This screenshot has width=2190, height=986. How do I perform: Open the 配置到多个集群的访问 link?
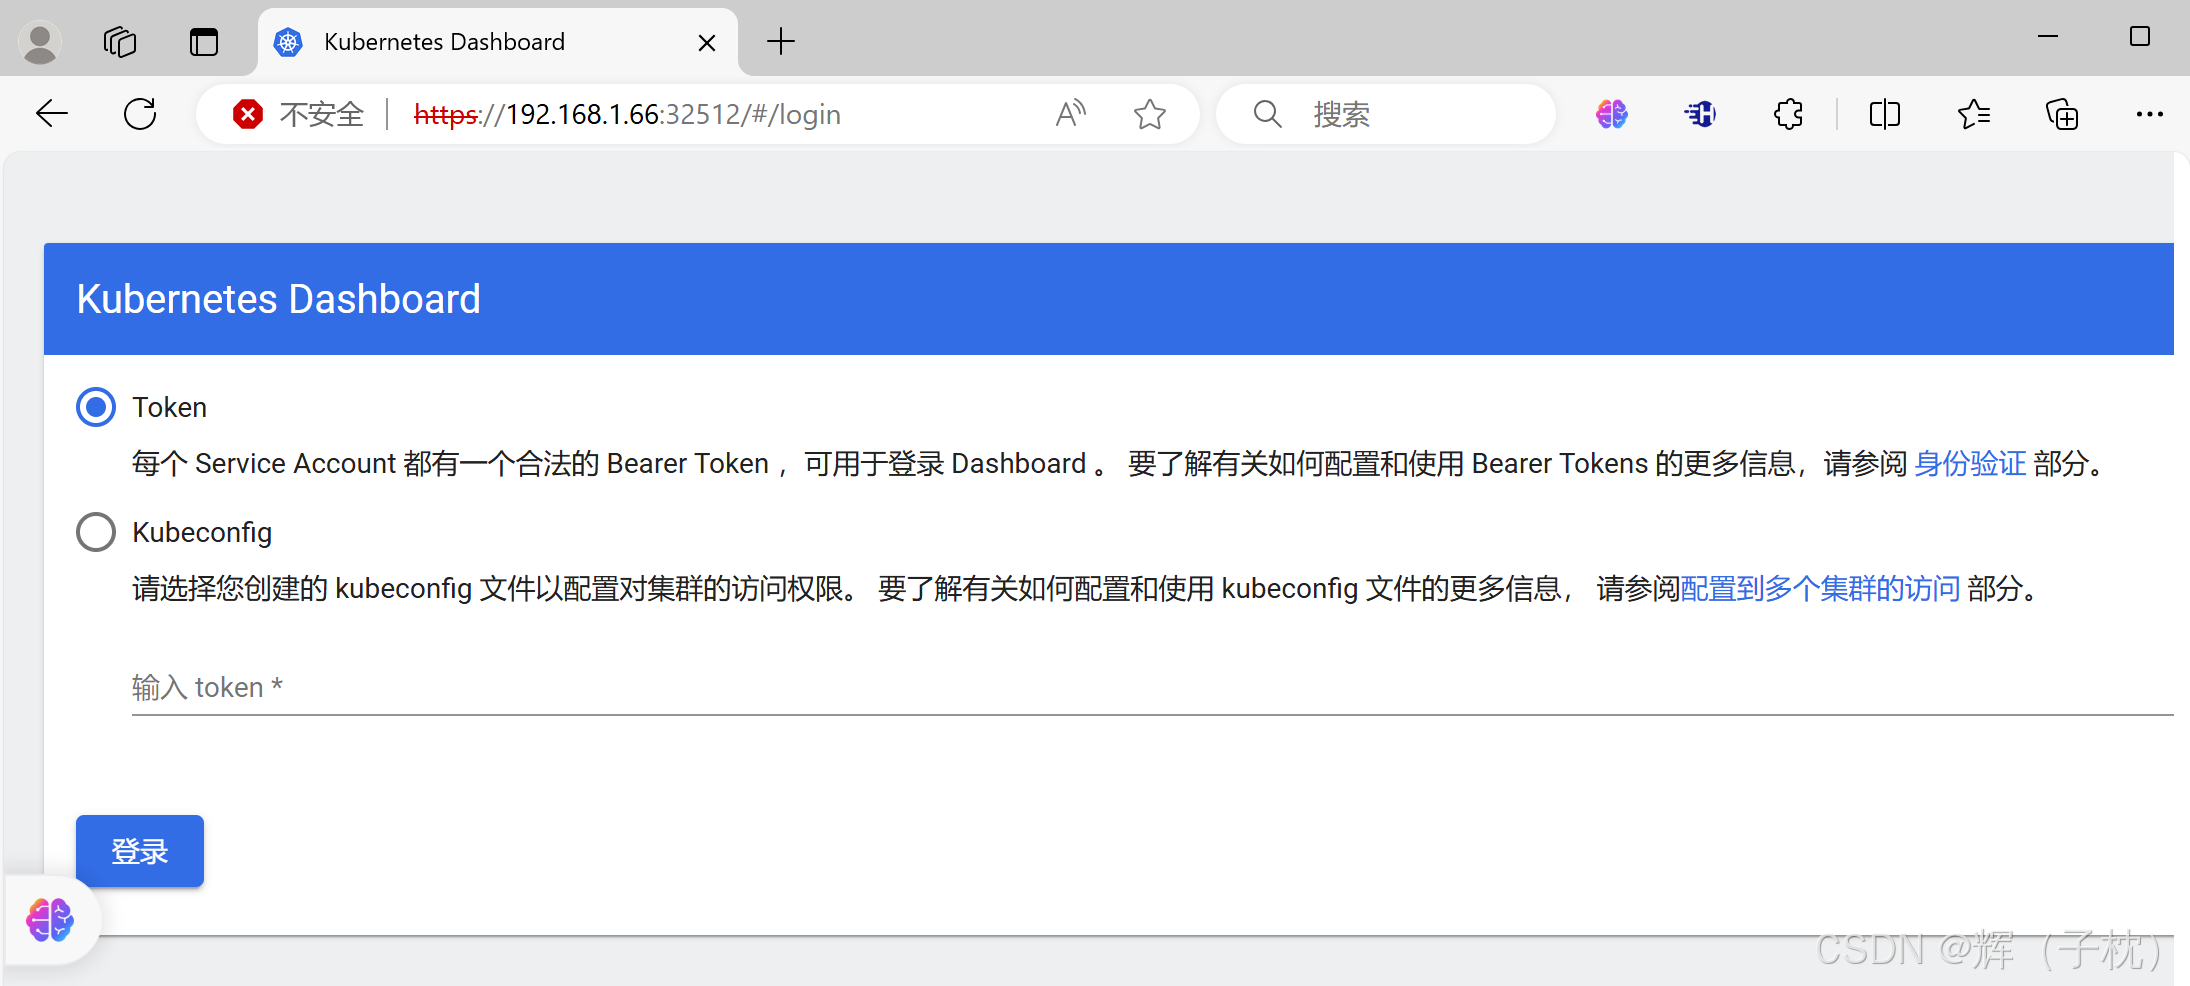pyautogui.click(x=1820, y=588)
